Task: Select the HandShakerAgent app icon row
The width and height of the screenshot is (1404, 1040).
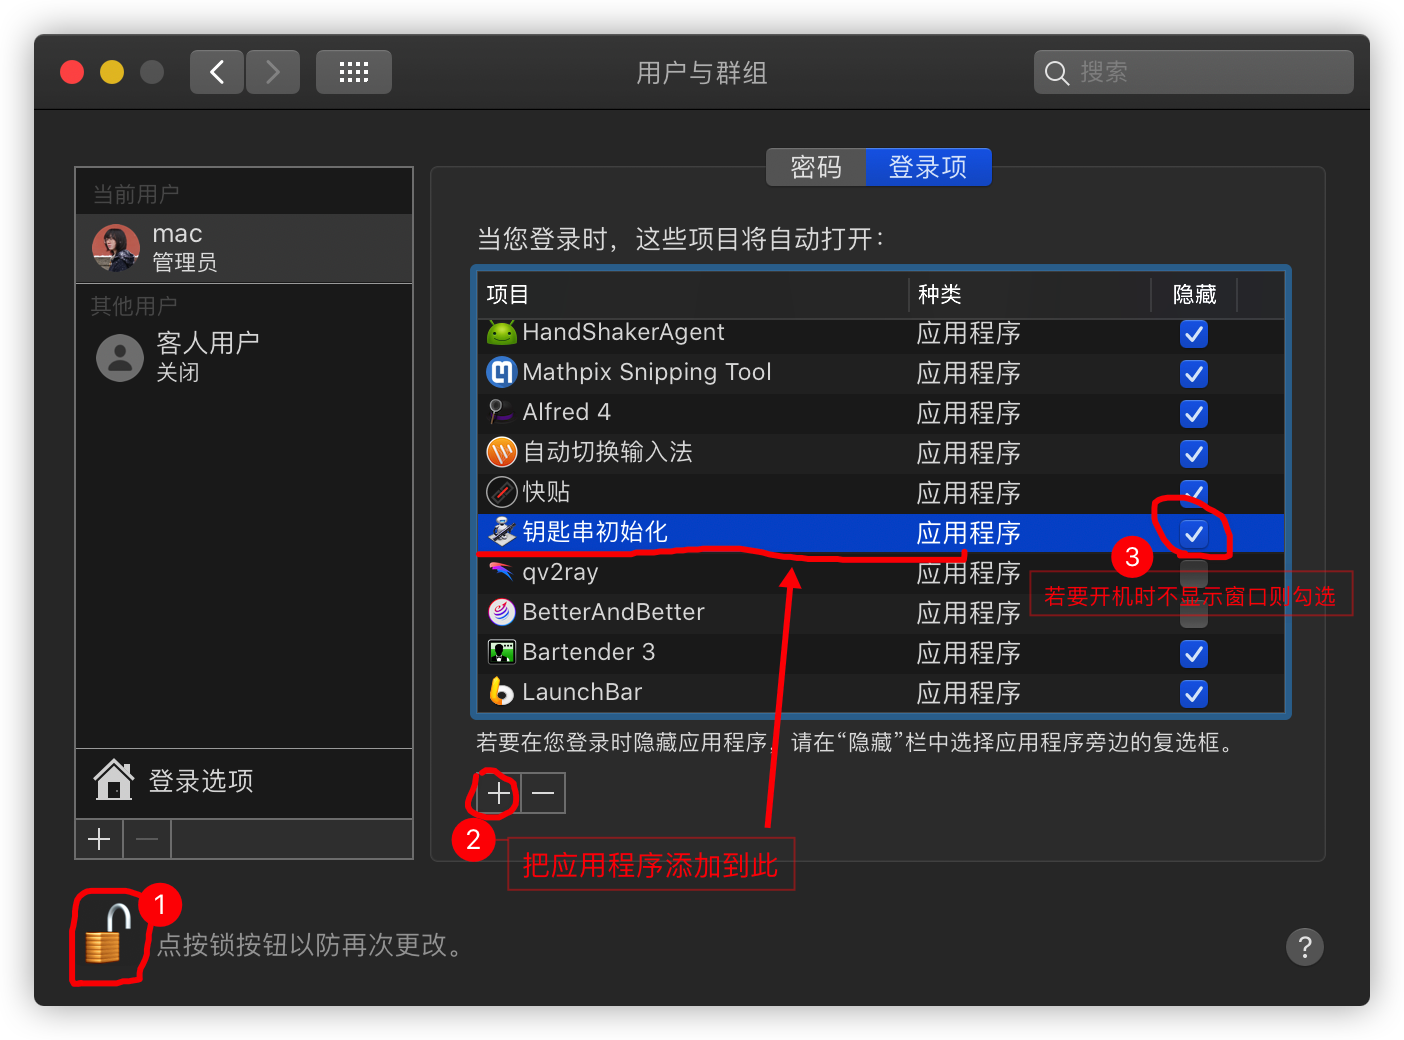Action: click(x=881, y=333)
